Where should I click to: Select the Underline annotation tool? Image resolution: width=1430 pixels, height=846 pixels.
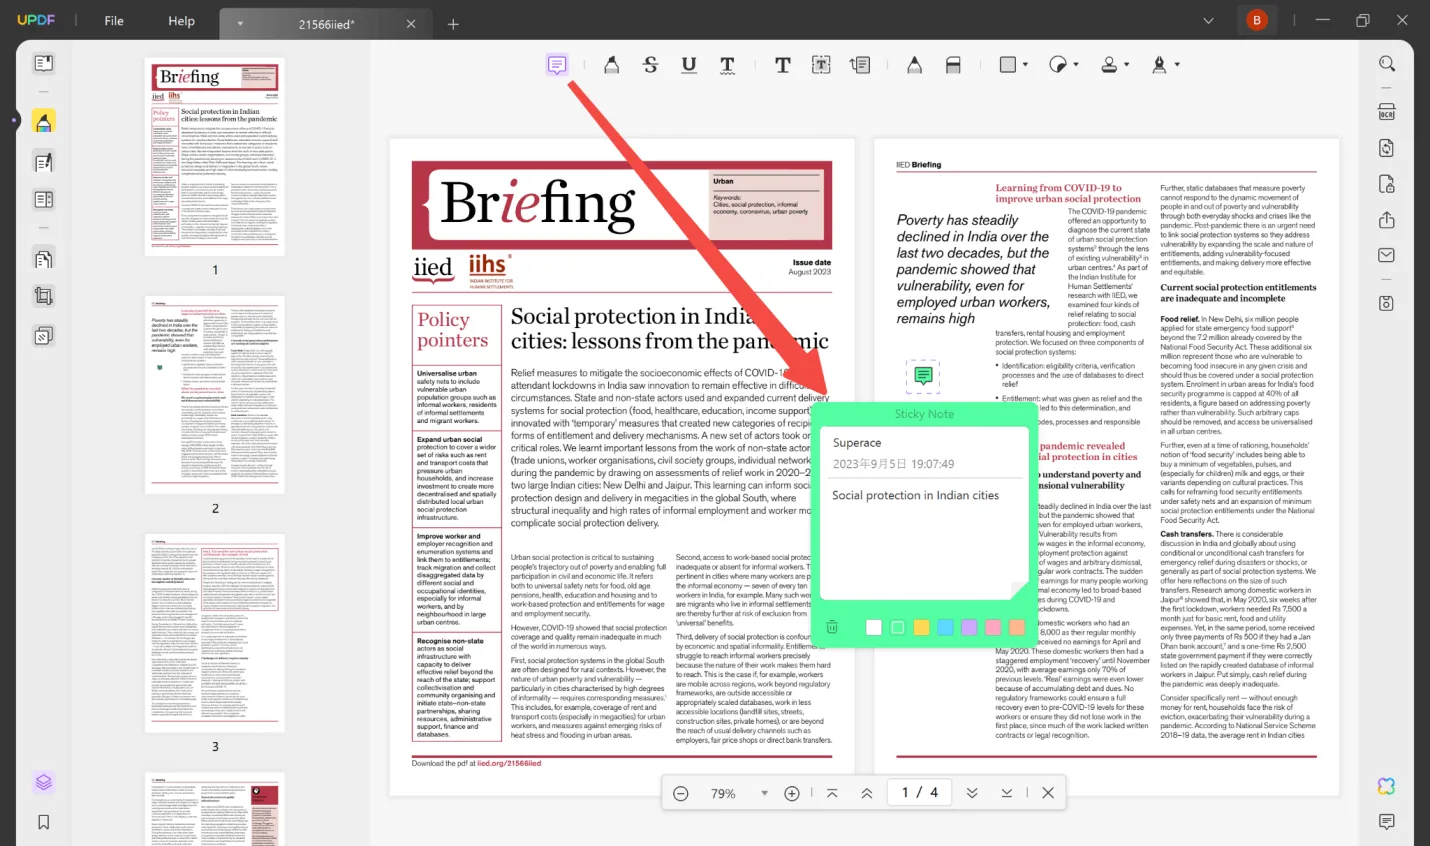click(688, 64)
